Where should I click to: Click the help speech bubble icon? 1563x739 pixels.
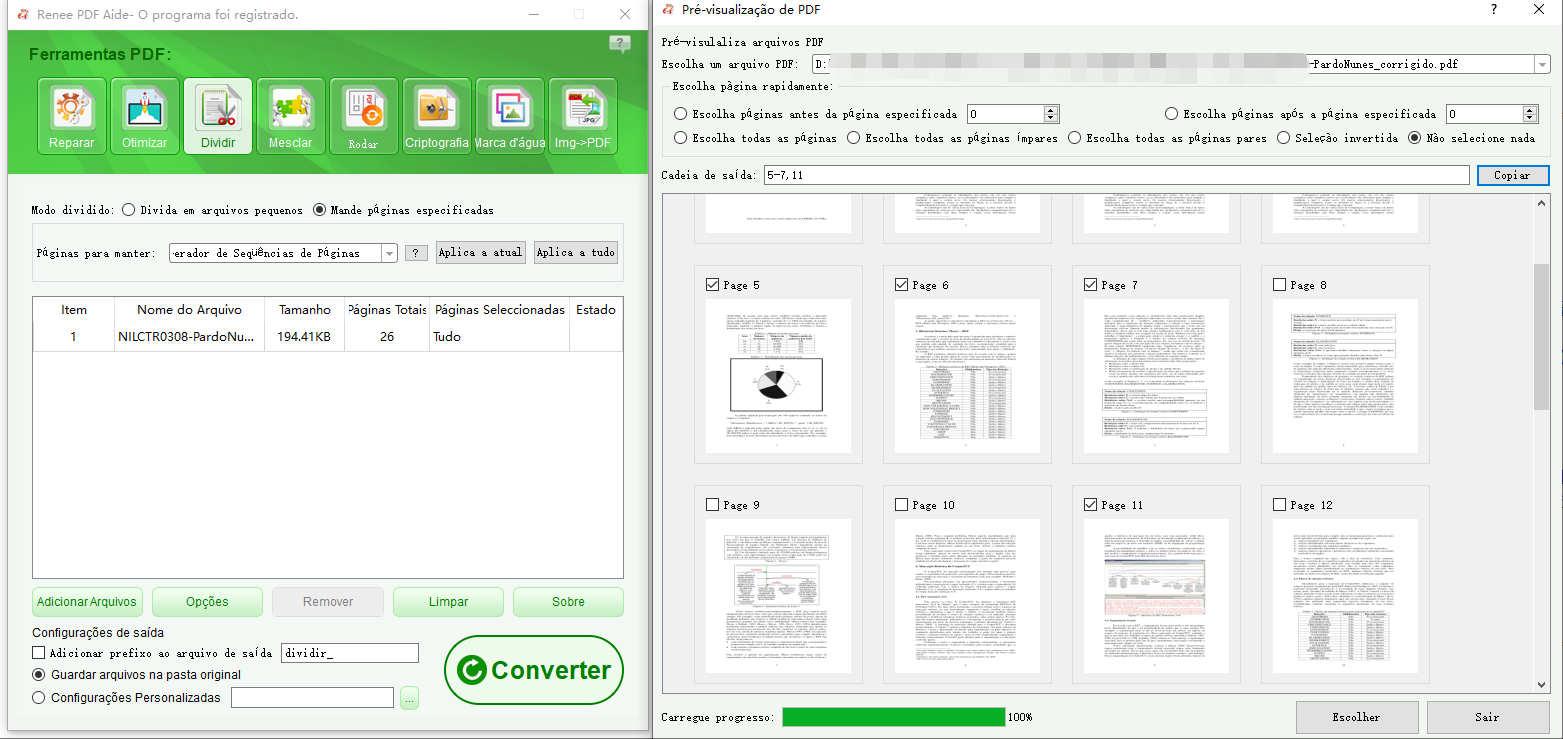pyautogui.click(x=620, y=44)
